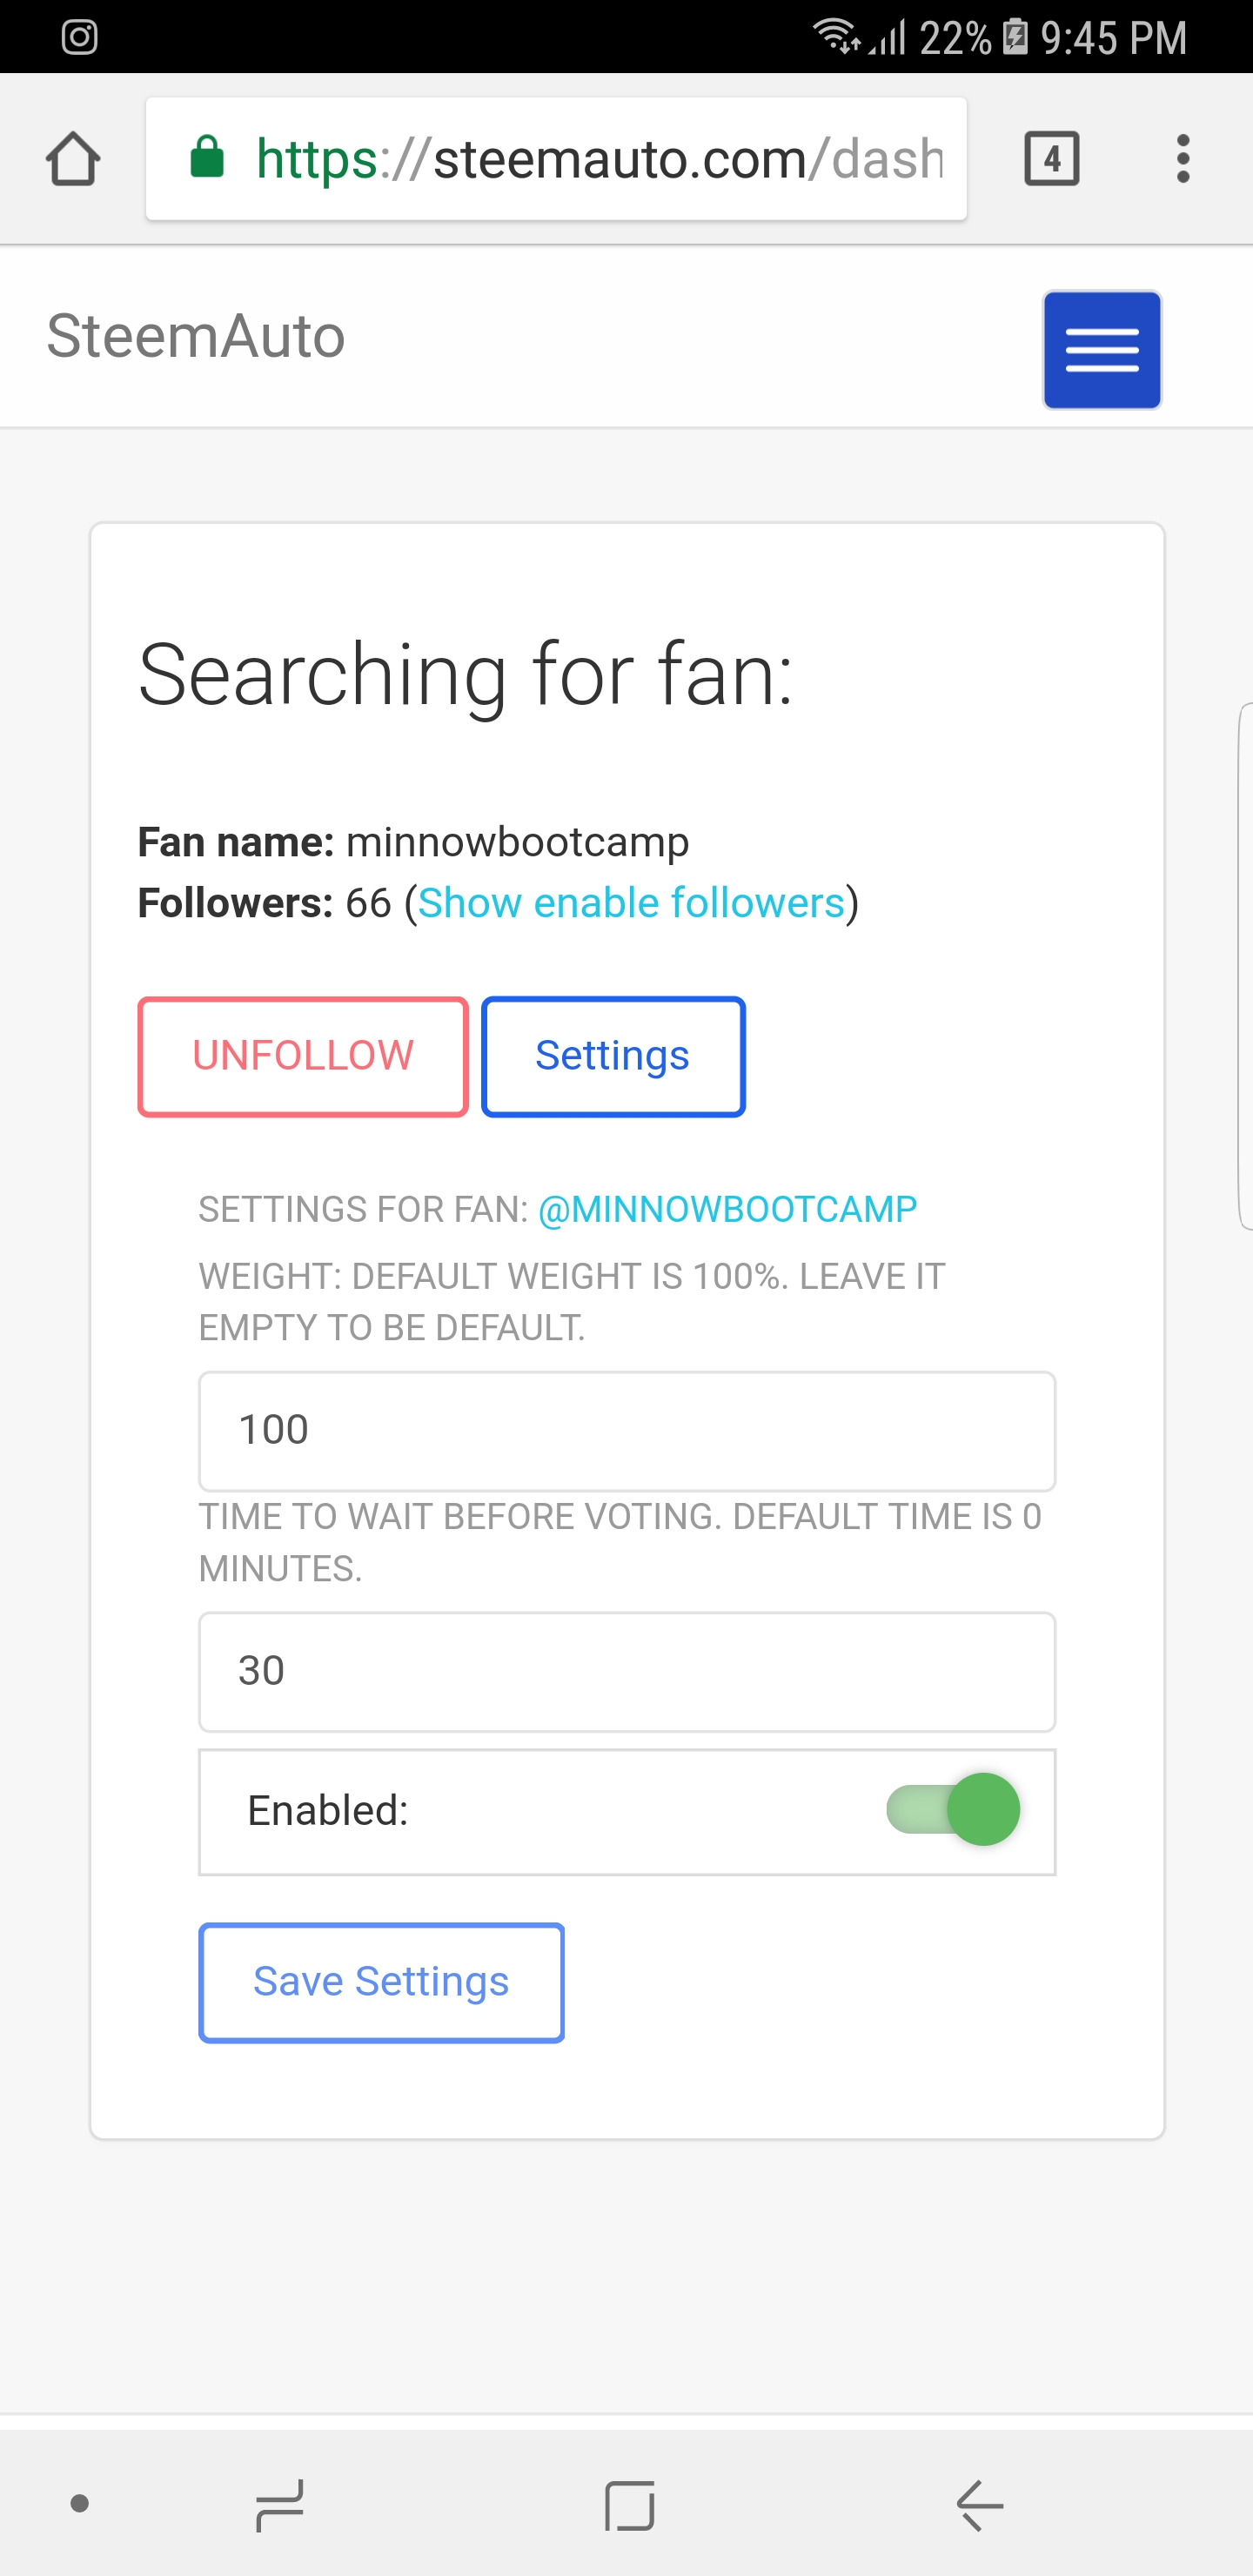Open the @MINNOWBOOTCAMP profile link
The width and height of the screenshot is (1253, 2576).
pos(727,1209)
